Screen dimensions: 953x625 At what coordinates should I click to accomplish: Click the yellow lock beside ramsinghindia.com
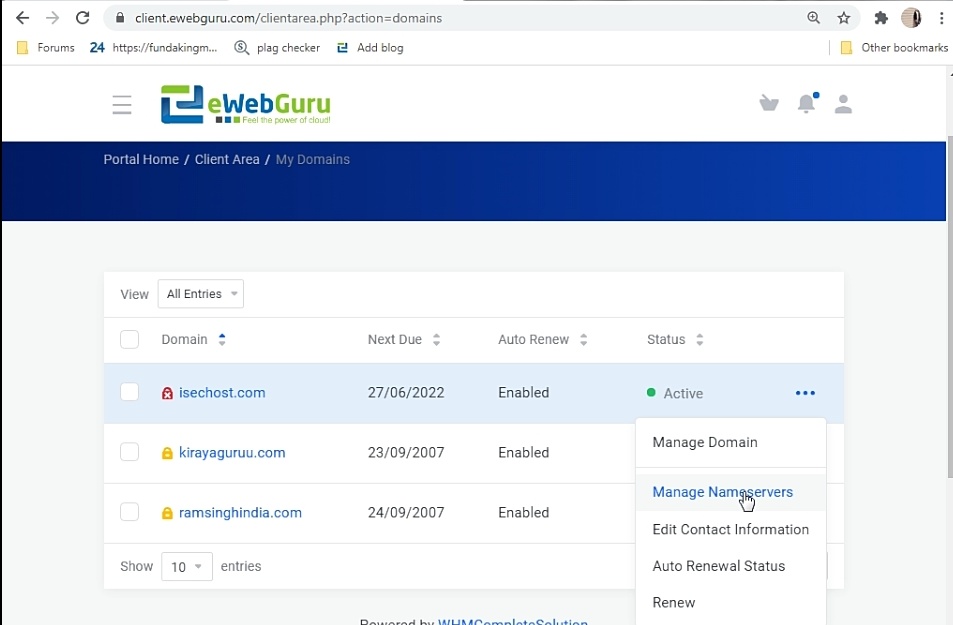tap(167, 513)
